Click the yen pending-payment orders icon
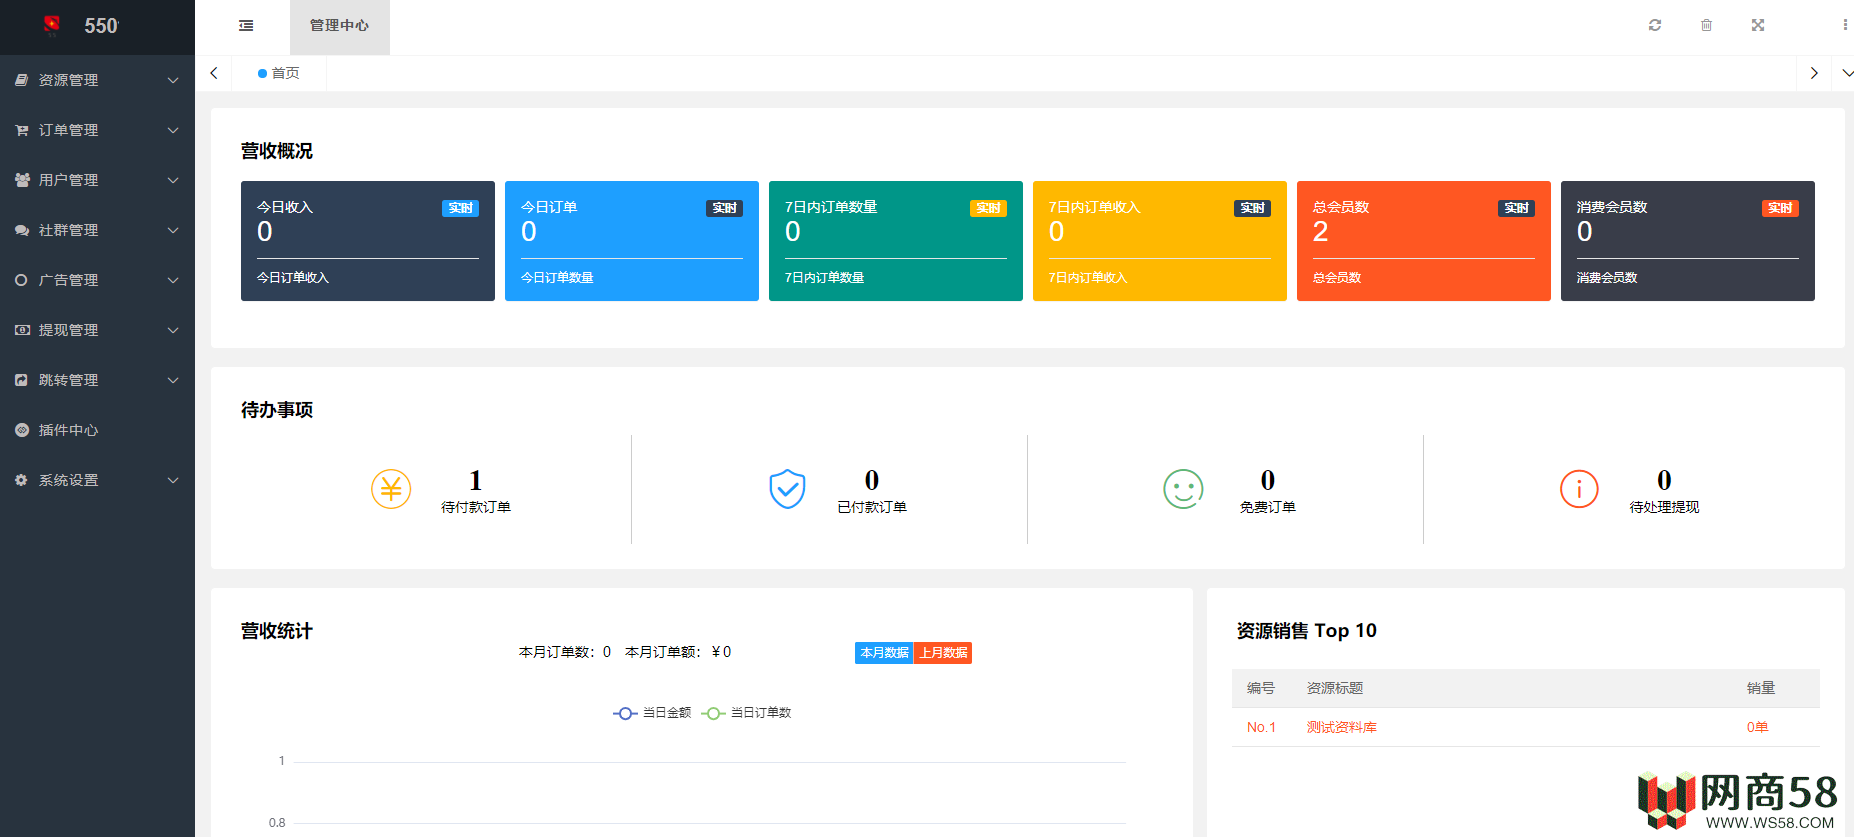The width and height of the screenshot is (1854, 837). pyautogui.click(x=391, y=489)
